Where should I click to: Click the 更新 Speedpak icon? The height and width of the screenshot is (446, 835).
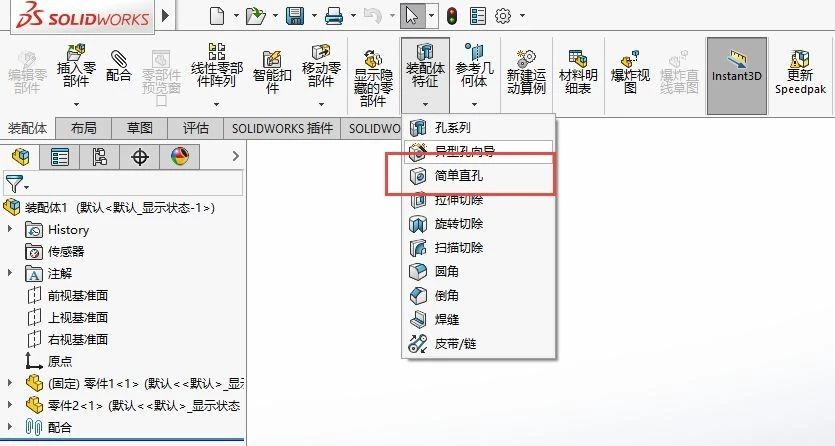tap(800, 72)
